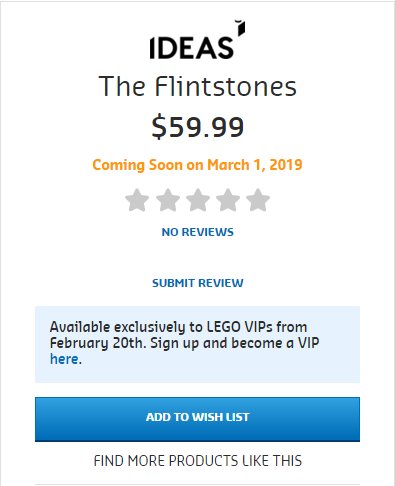395x486 pixels.
Task: Click the $59.99 price text
Action: [198, 127]
